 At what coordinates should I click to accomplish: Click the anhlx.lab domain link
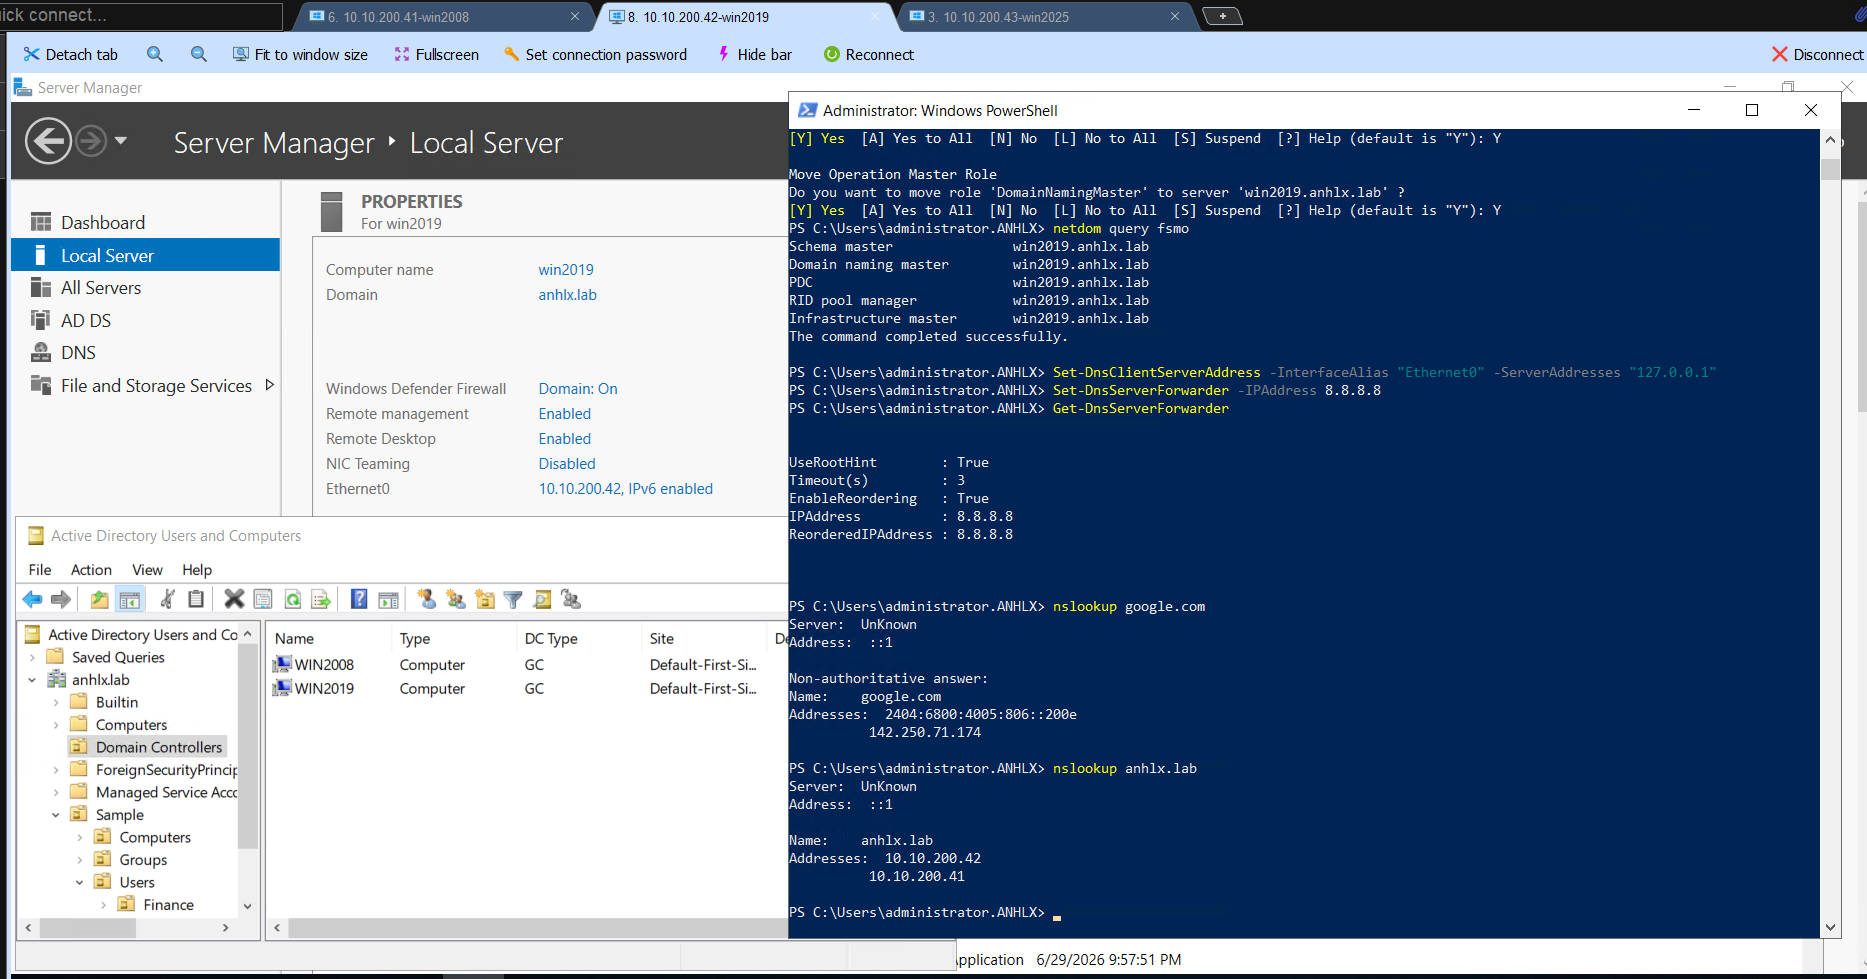pos(567,294)
